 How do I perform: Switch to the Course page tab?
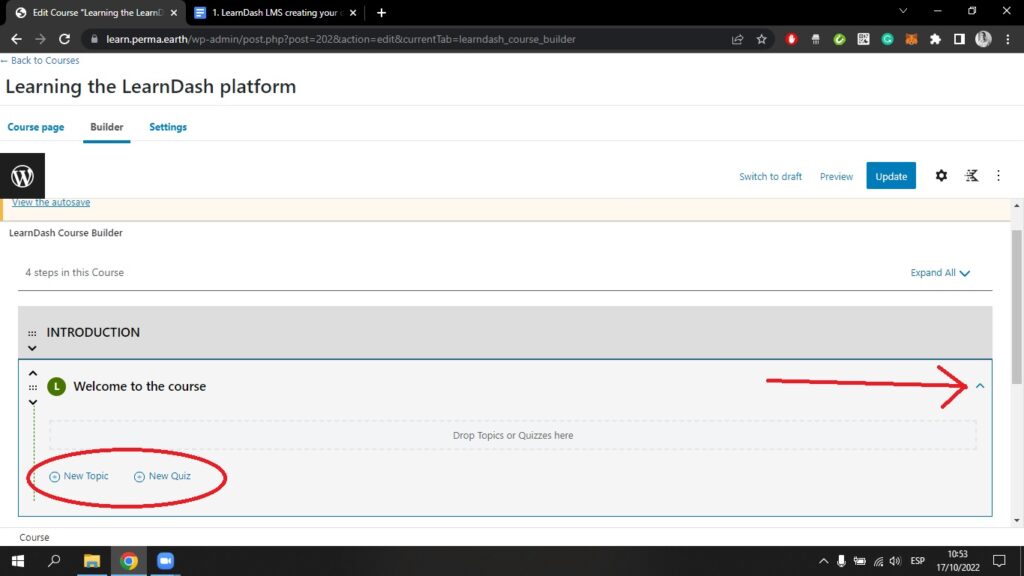tap(36, 127)
